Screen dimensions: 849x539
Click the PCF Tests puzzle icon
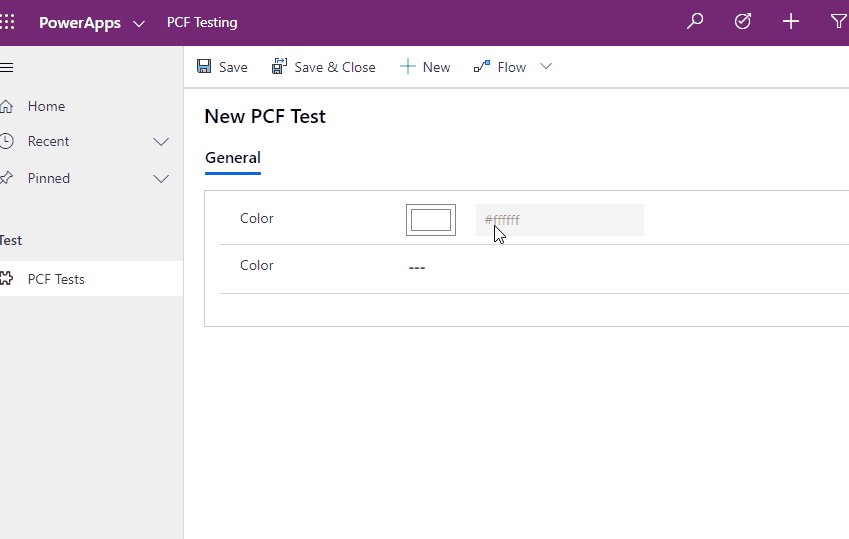pos(6,279)
